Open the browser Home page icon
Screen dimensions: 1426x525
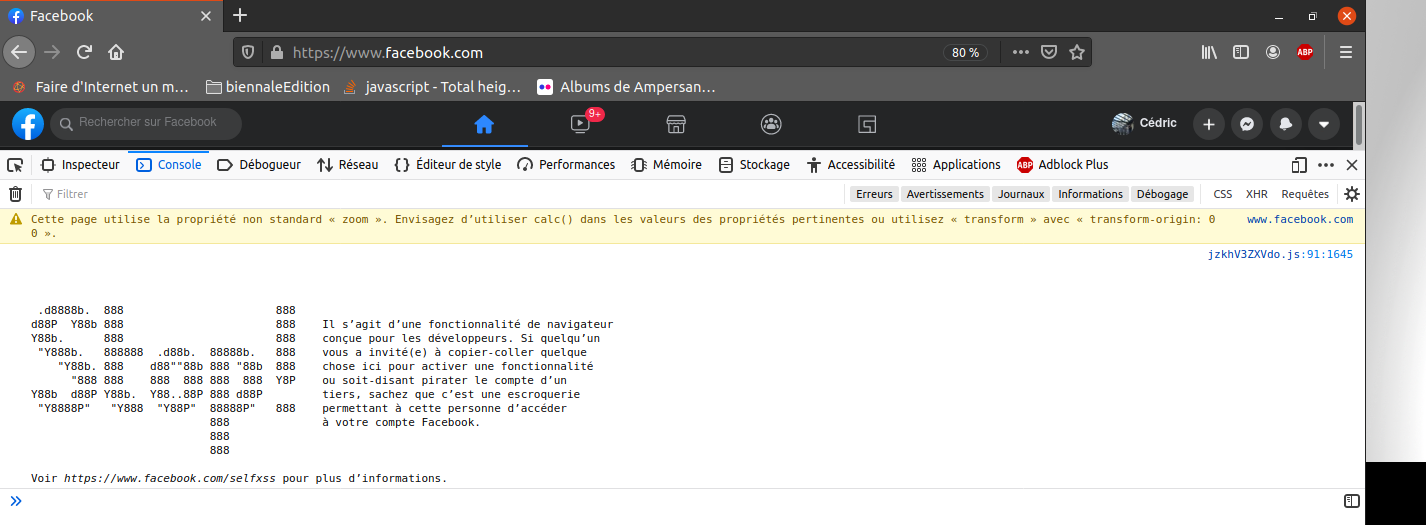(x=116, y=52)
